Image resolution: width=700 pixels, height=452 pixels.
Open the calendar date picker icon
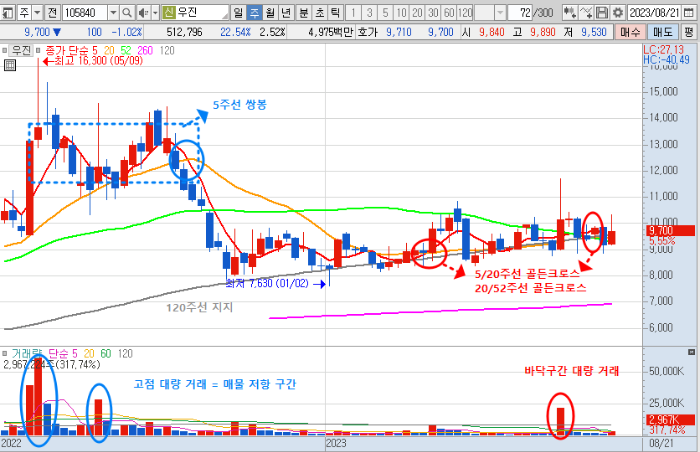[x=689, y=13]
